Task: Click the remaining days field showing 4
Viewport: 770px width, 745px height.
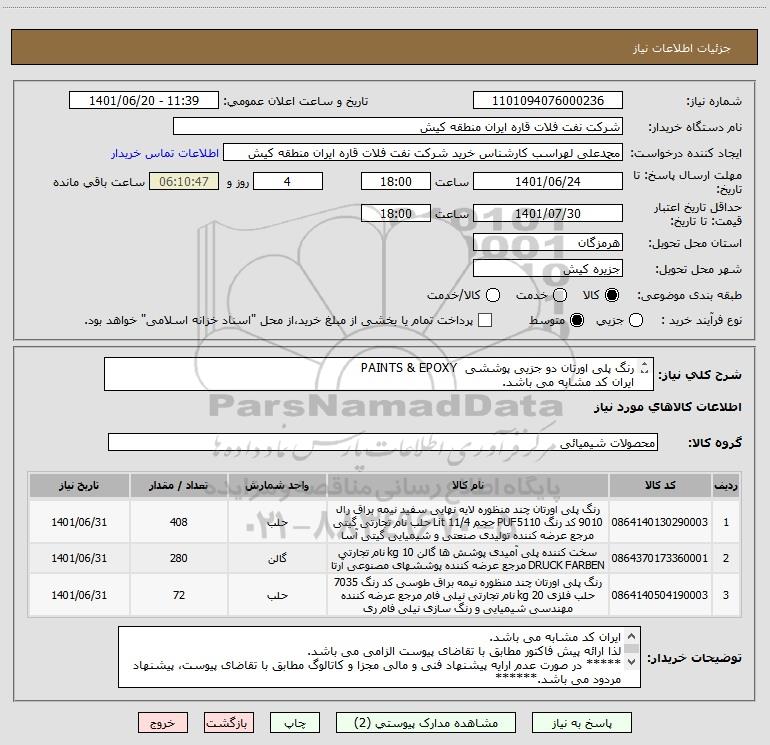Action: point(288,182)
